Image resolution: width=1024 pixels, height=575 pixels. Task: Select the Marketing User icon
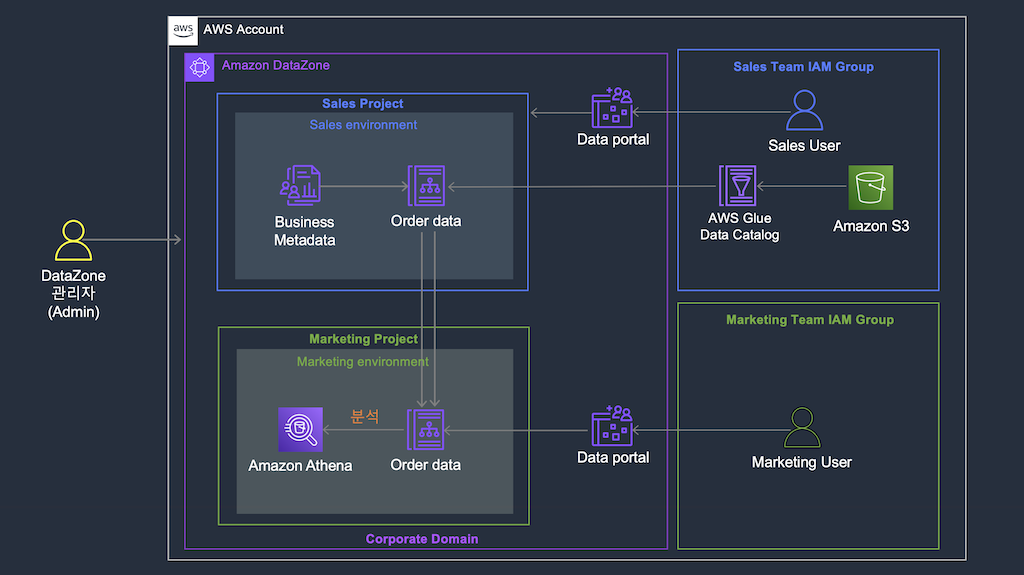(802, 427)
